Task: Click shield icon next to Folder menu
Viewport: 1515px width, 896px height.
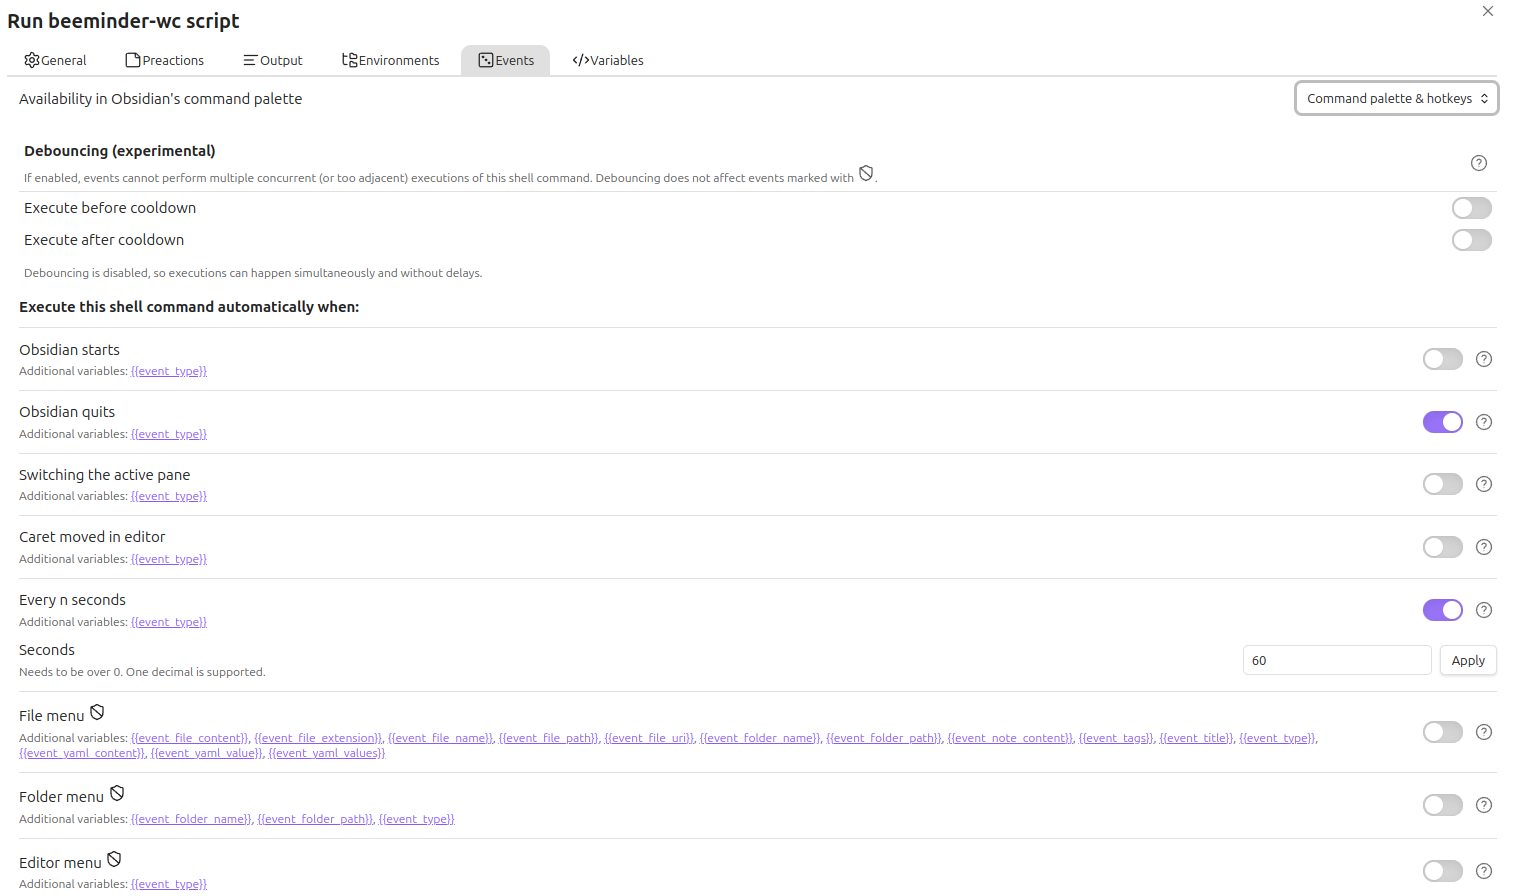Action: pyautogui.click(x=117, y=794)
